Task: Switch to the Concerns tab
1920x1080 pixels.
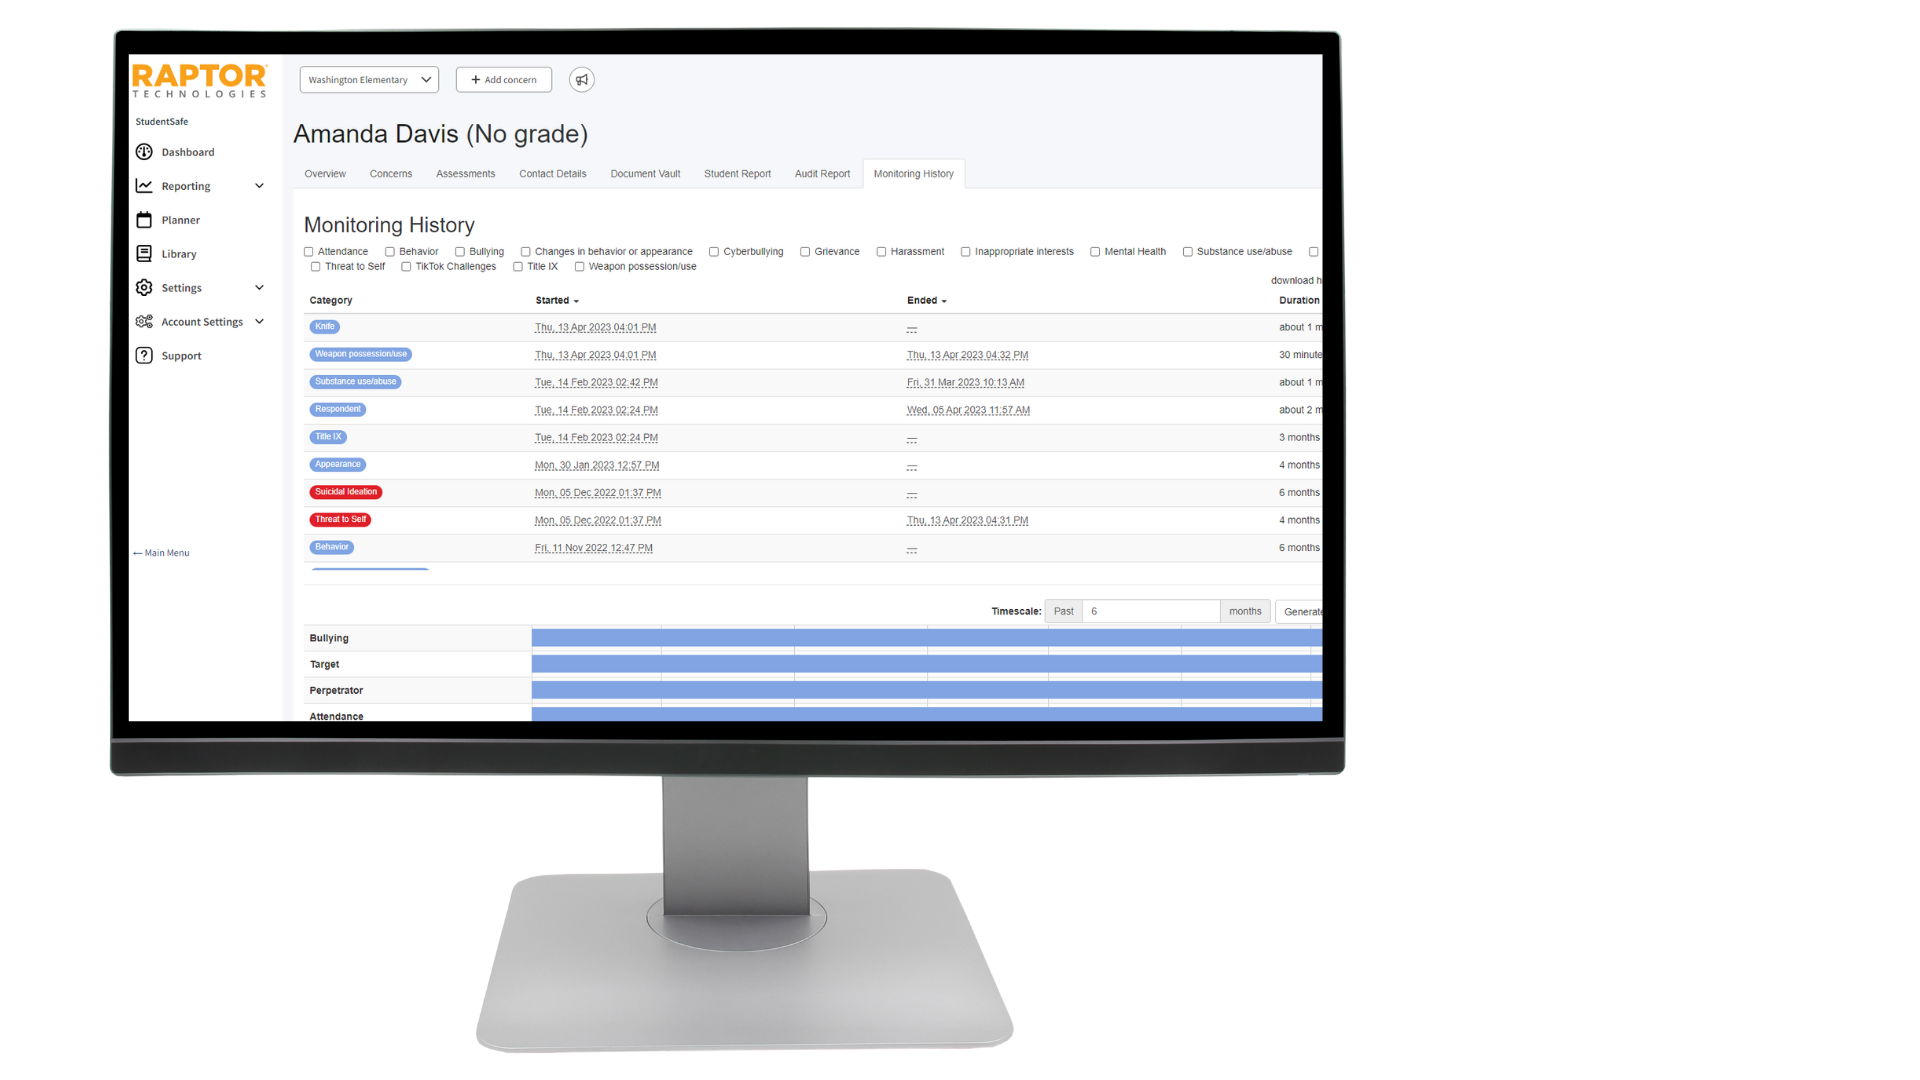Action: (x=390, y=173)
